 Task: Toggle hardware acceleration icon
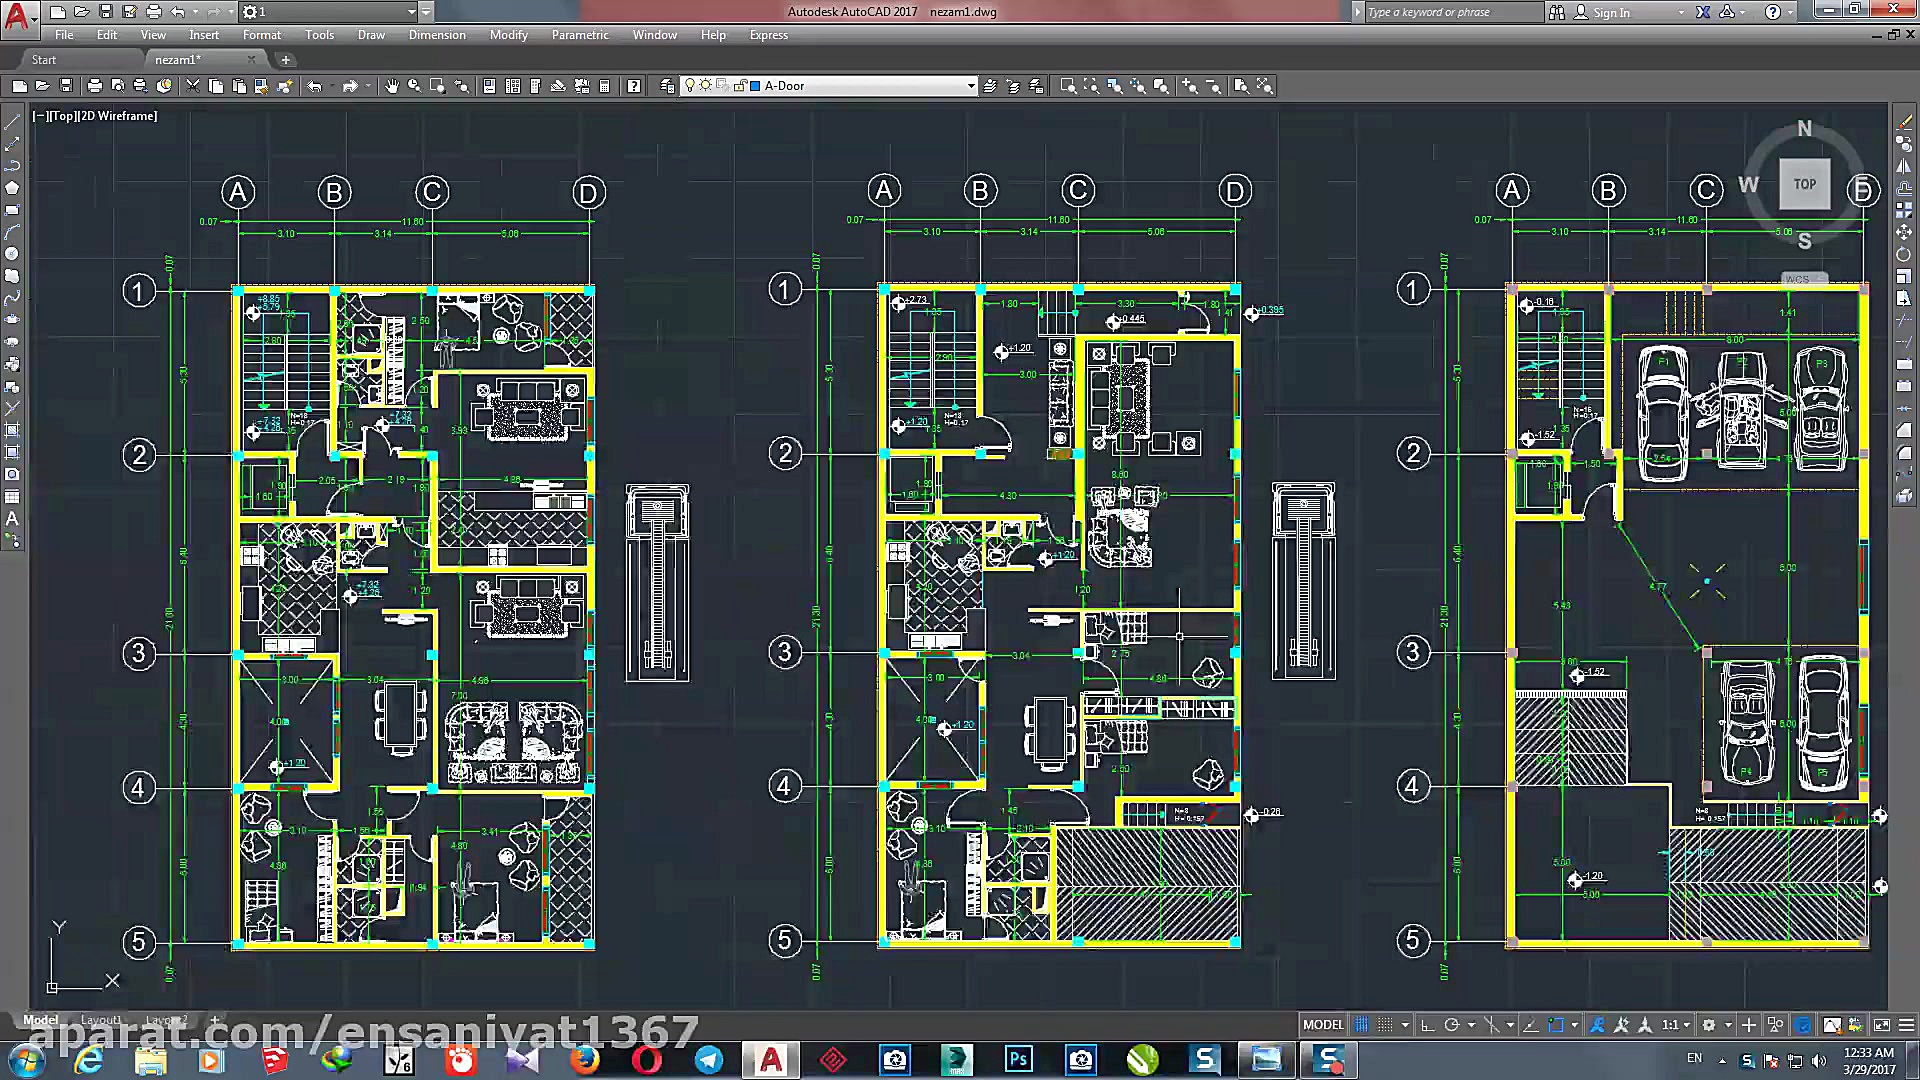tap(1803, 1025)
